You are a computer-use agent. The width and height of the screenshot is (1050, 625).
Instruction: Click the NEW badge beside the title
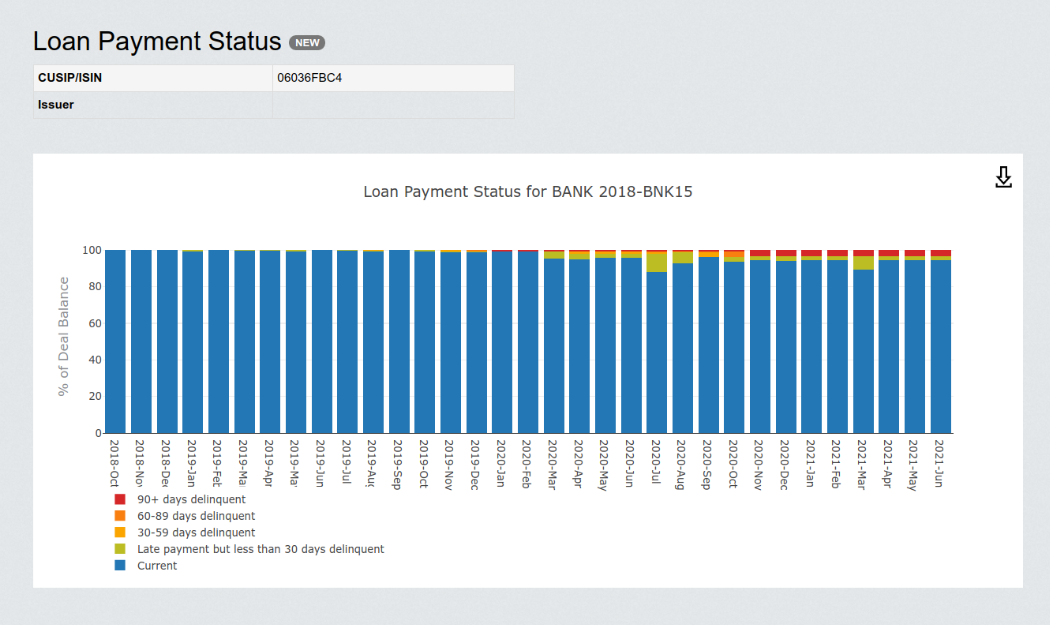pos(307,42)
